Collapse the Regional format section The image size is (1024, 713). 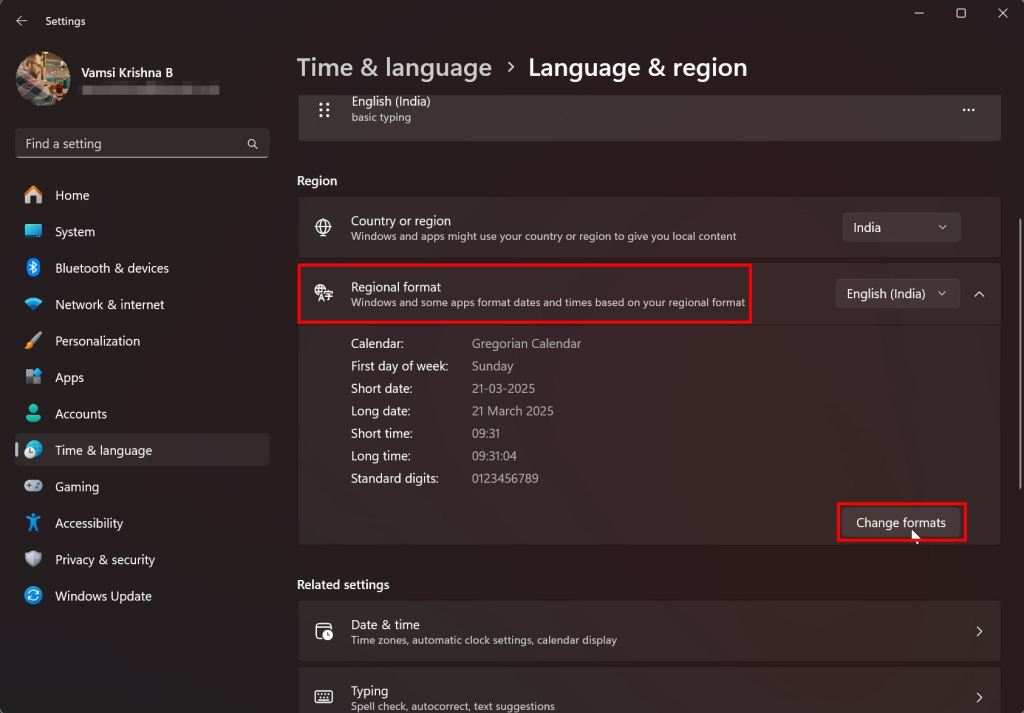tap(979, 294)
